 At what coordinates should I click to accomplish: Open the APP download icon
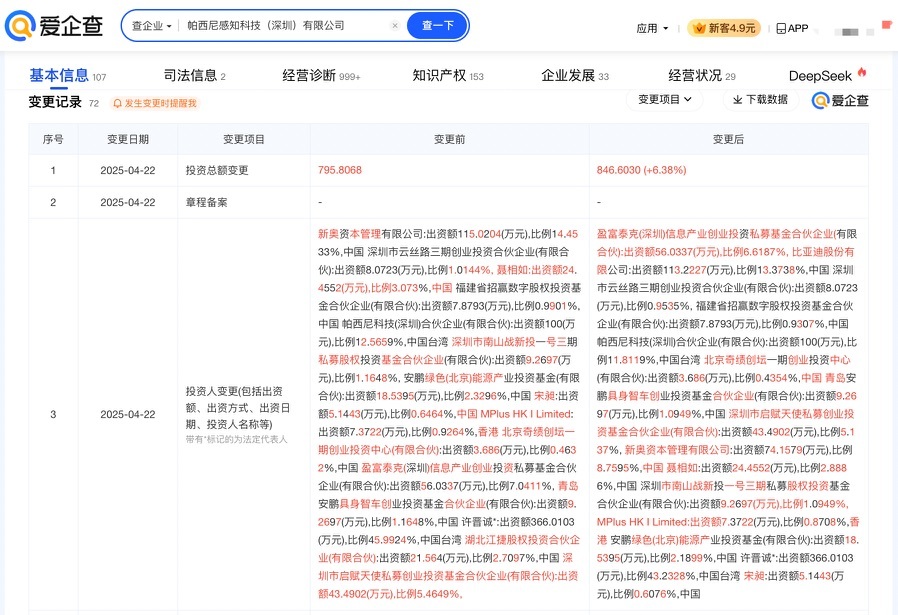tap(781, 28)
